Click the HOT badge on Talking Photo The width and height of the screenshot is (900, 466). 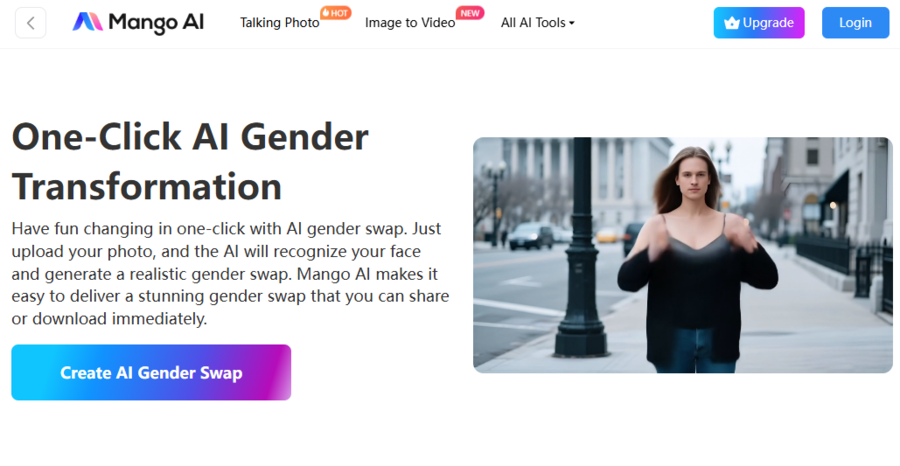336,13
